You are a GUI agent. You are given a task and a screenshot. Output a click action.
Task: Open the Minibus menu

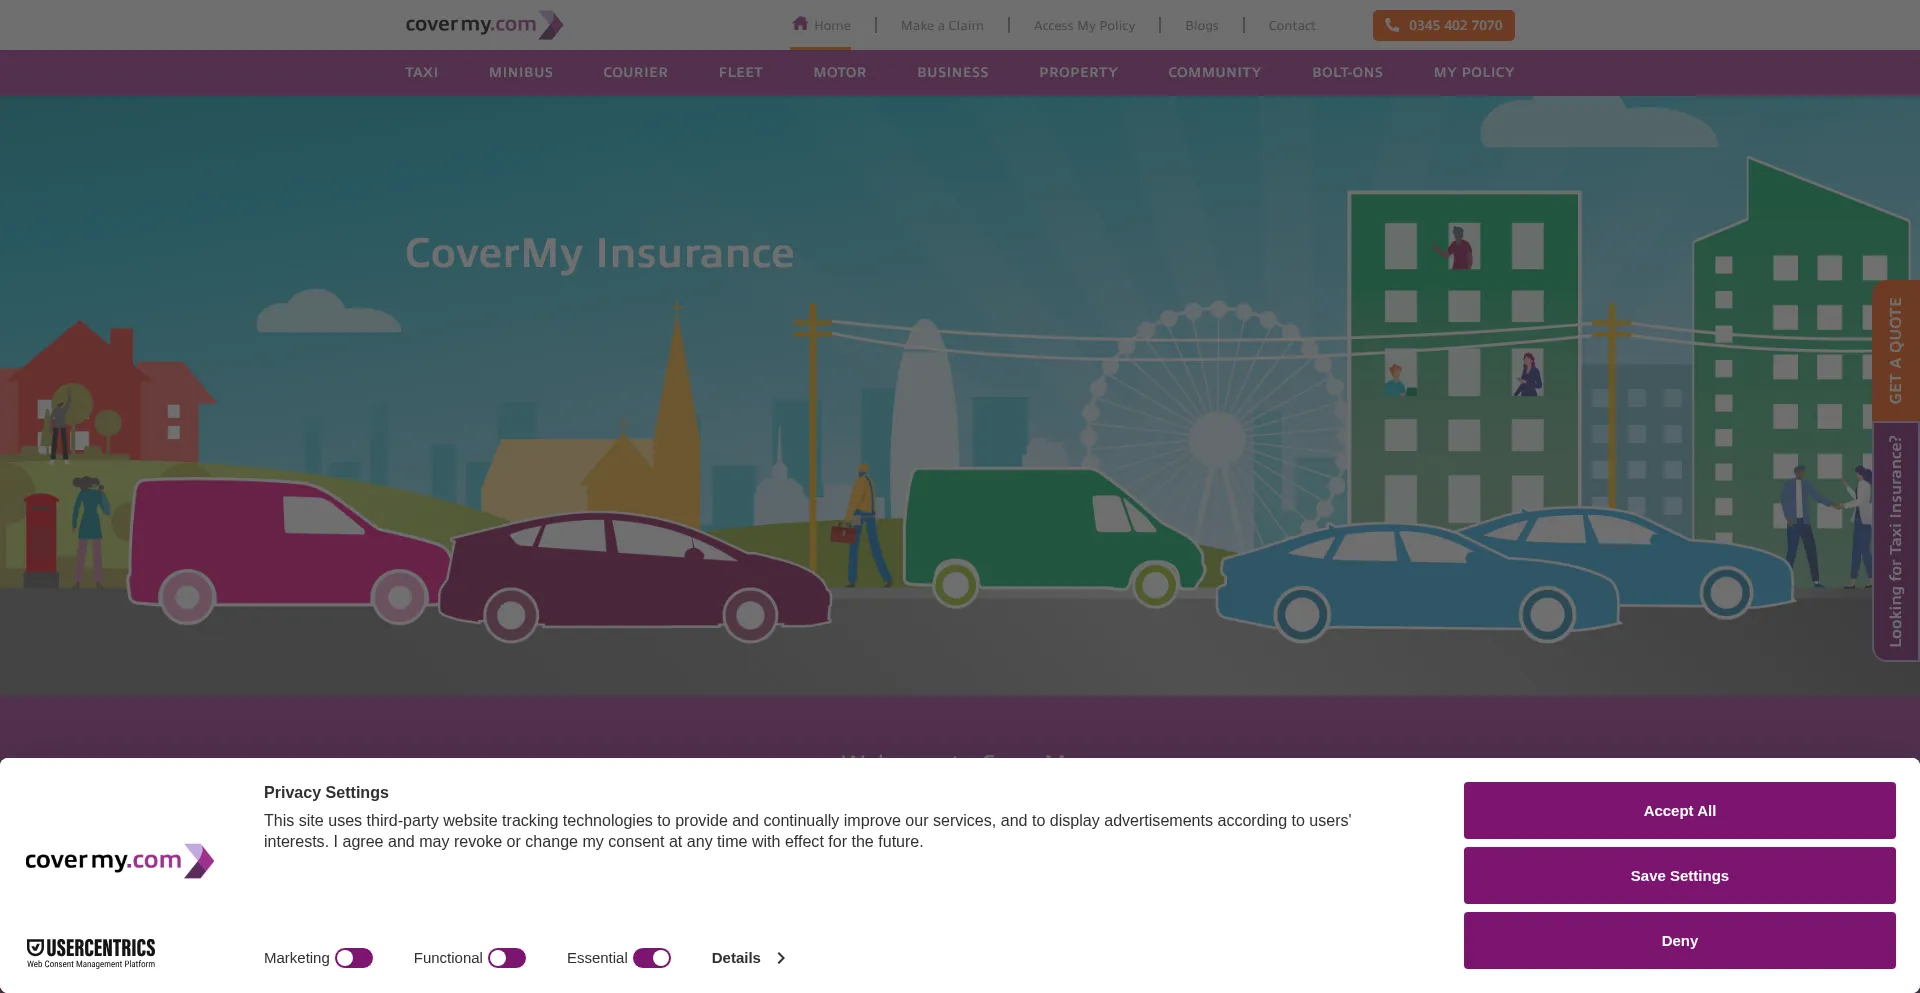[521, 72]
